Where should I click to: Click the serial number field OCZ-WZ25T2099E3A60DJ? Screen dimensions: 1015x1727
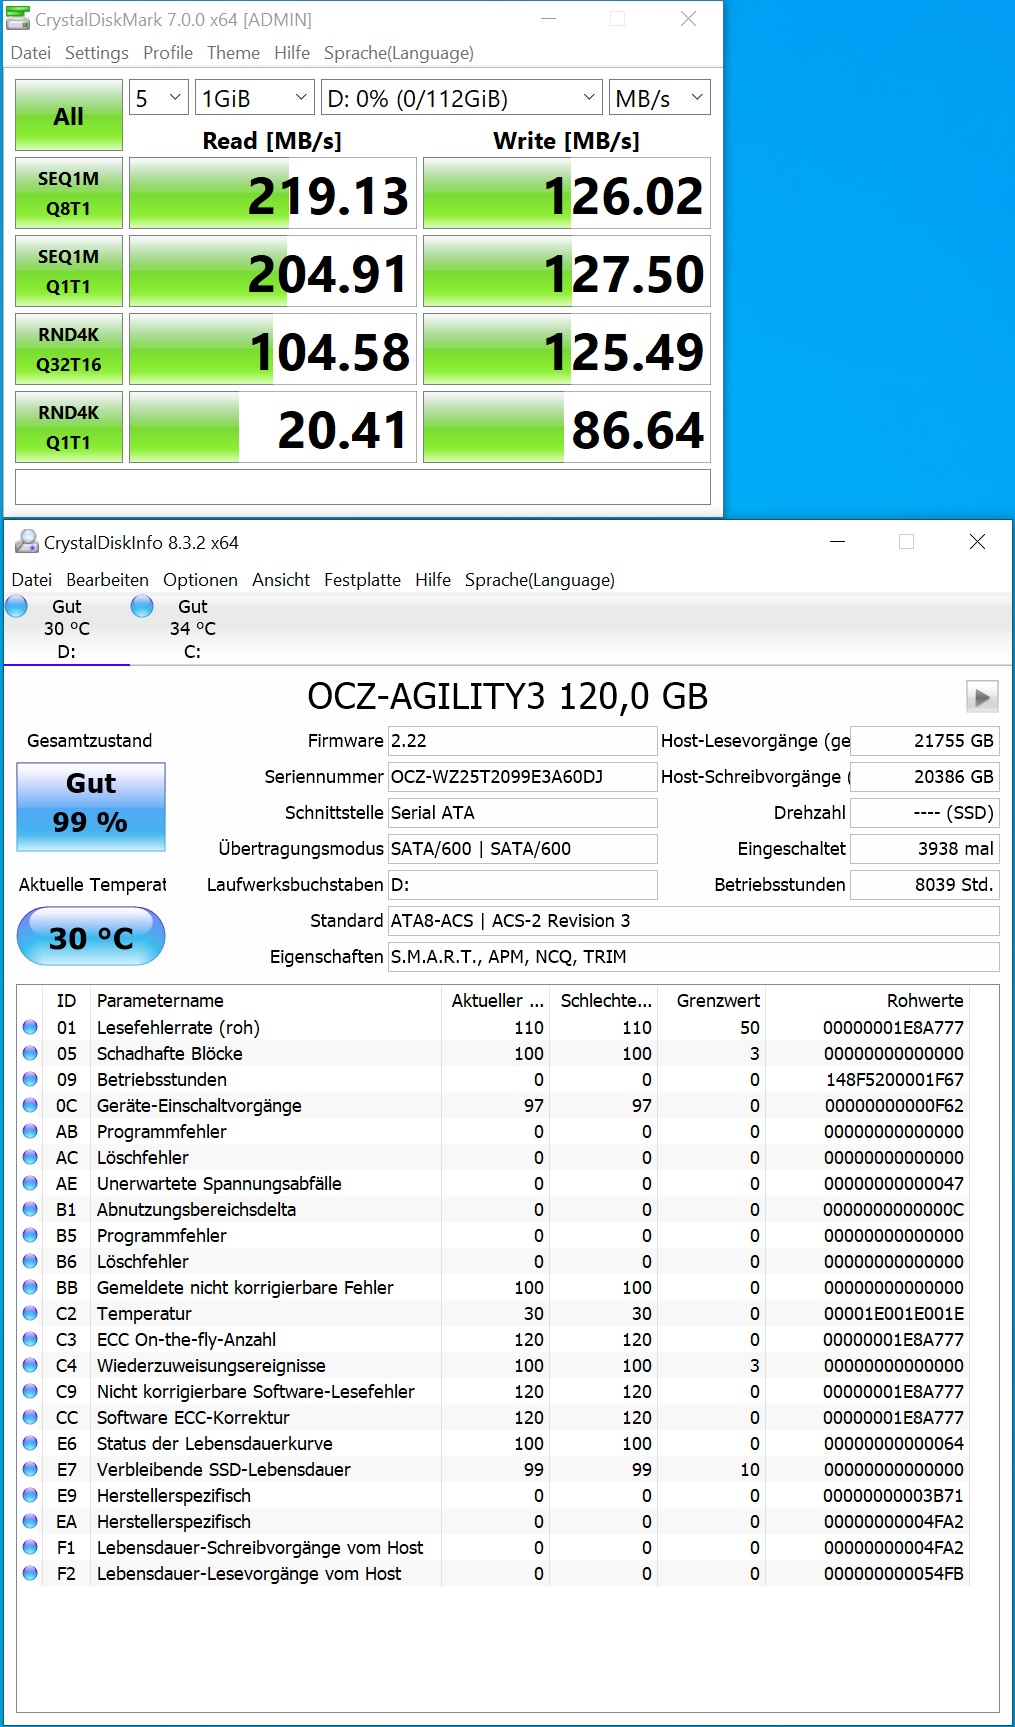522,777
